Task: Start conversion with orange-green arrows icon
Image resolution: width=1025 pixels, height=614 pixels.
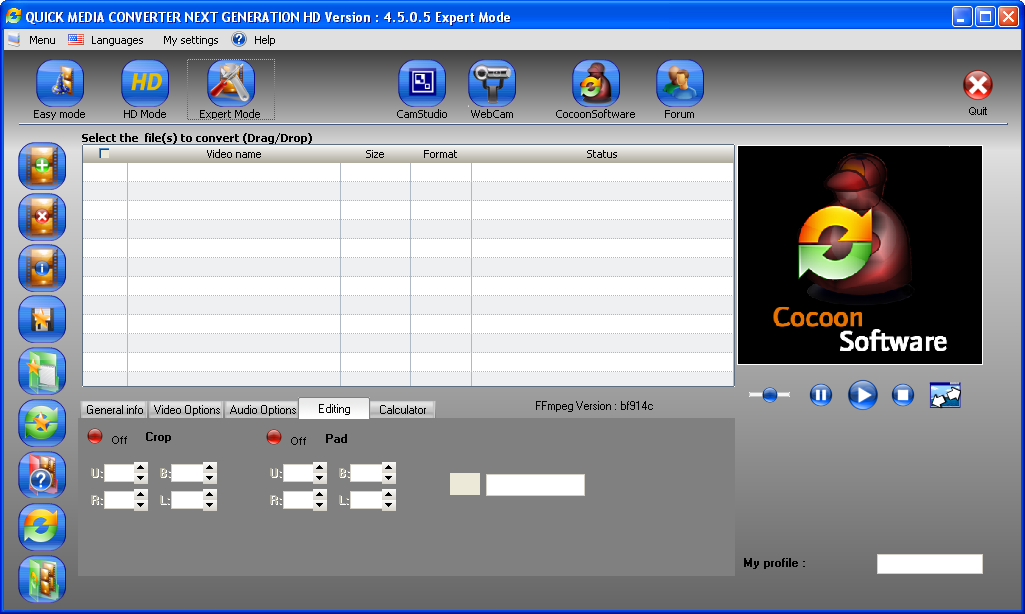Action: tap(42, 526)
